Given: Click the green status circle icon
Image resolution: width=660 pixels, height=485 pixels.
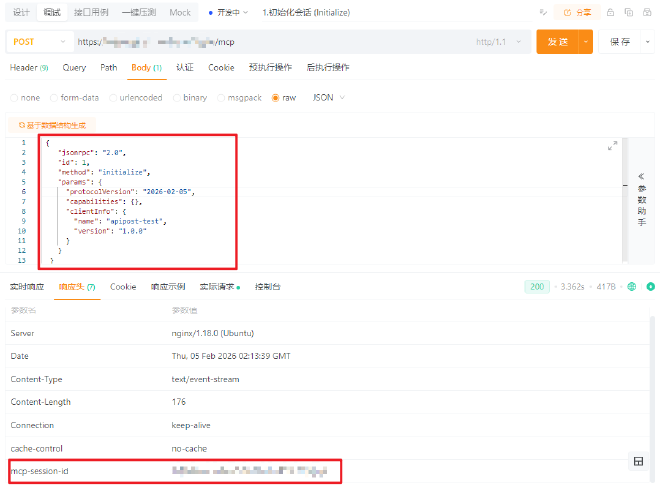Looking at the screenshot, I should (650, 287).
